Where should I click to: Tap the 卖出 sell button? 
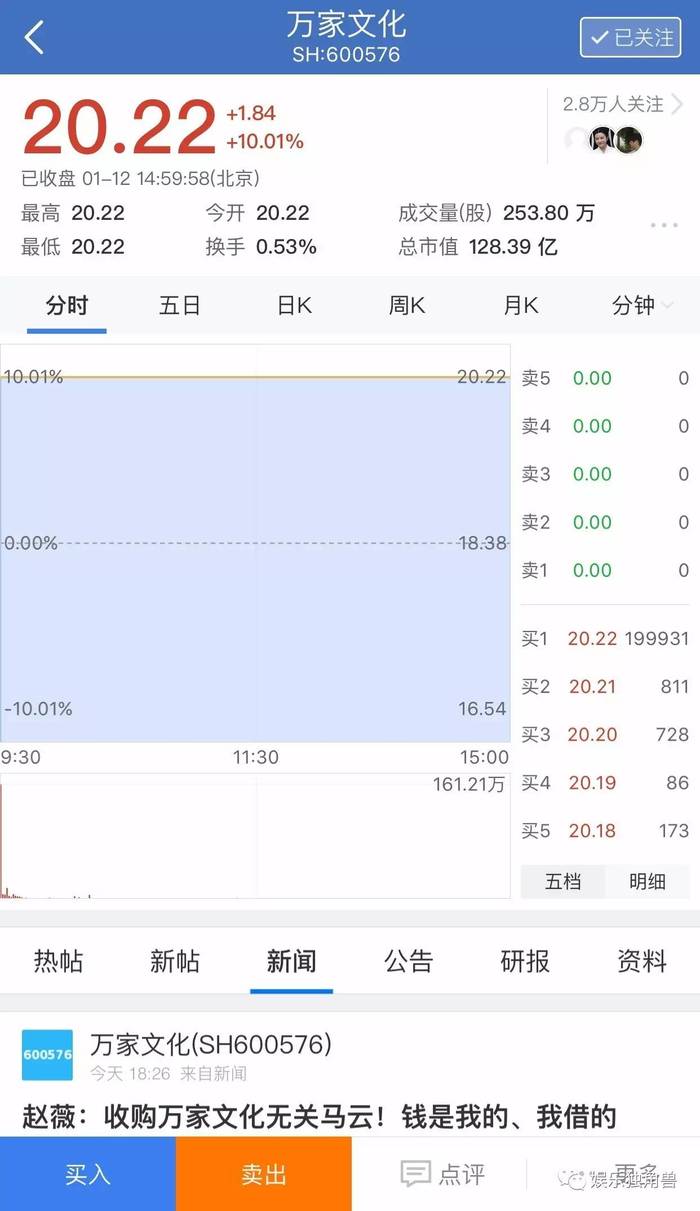tap(264, 1174)
